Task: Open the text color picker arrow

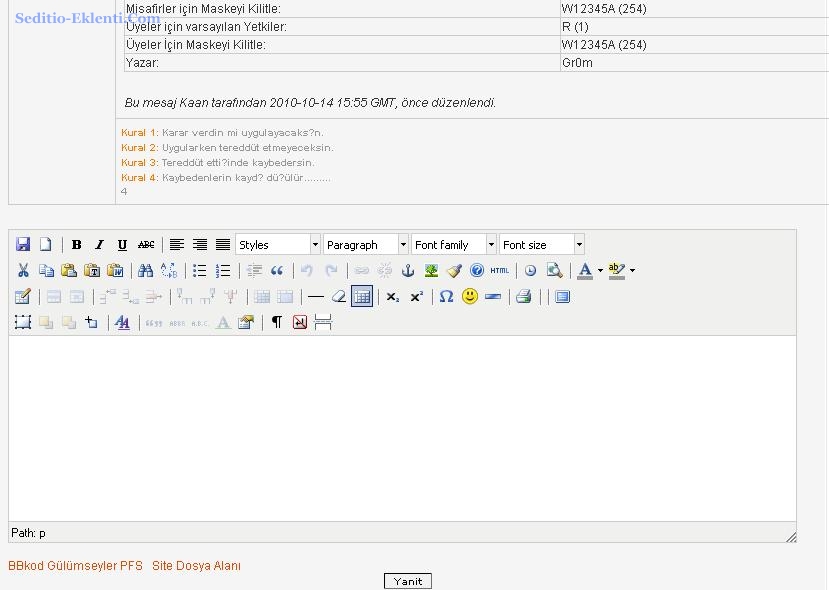Action: coord(600,271)
